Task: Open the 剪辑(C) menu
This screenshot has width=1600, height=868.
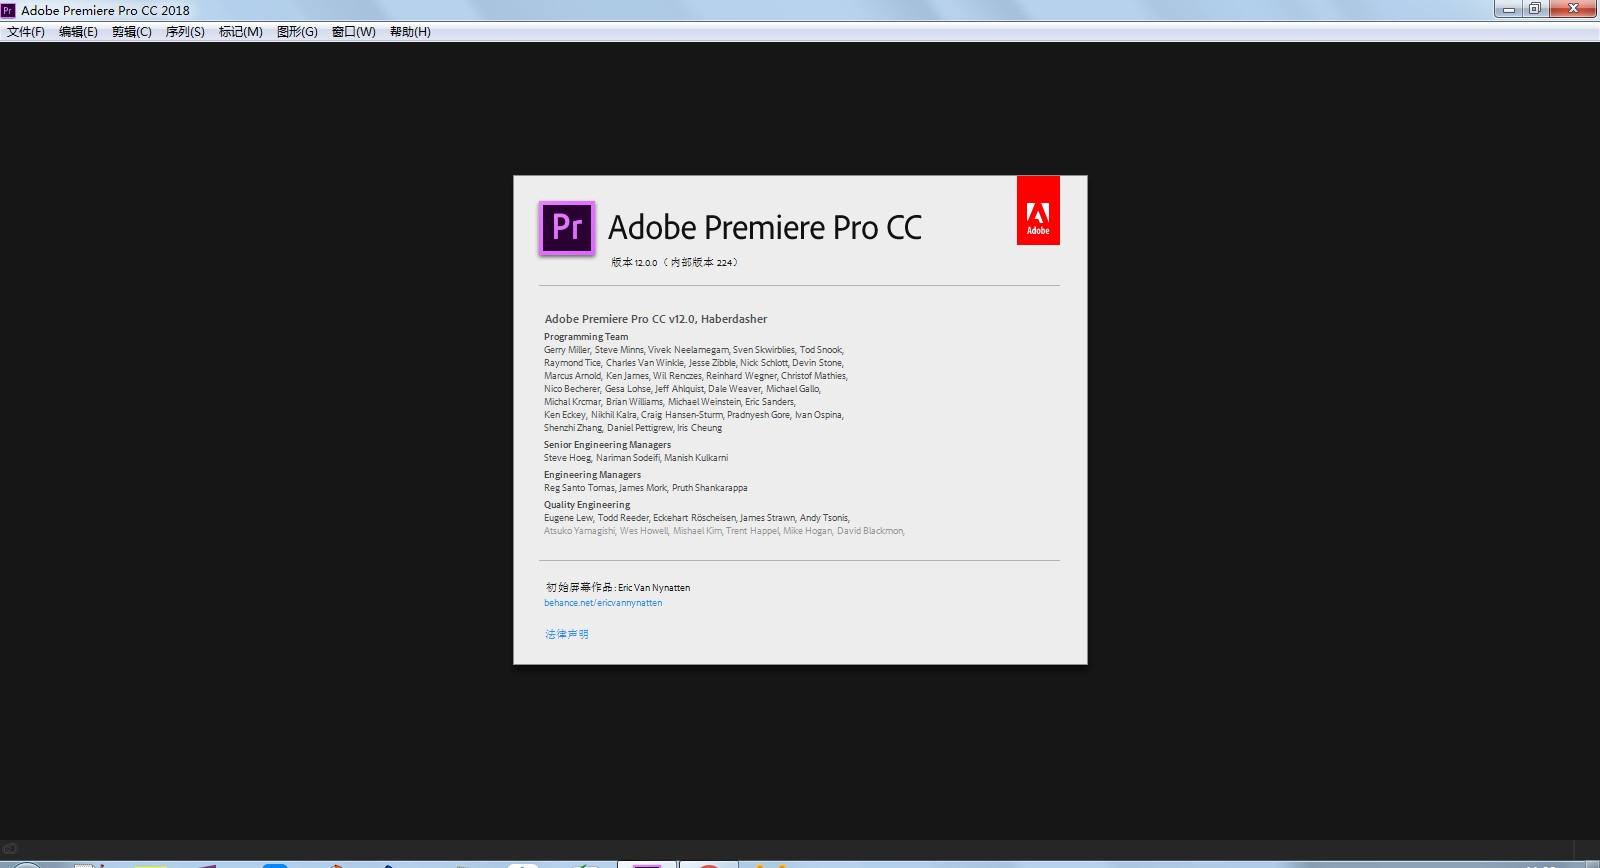Action: coord(132,32)
